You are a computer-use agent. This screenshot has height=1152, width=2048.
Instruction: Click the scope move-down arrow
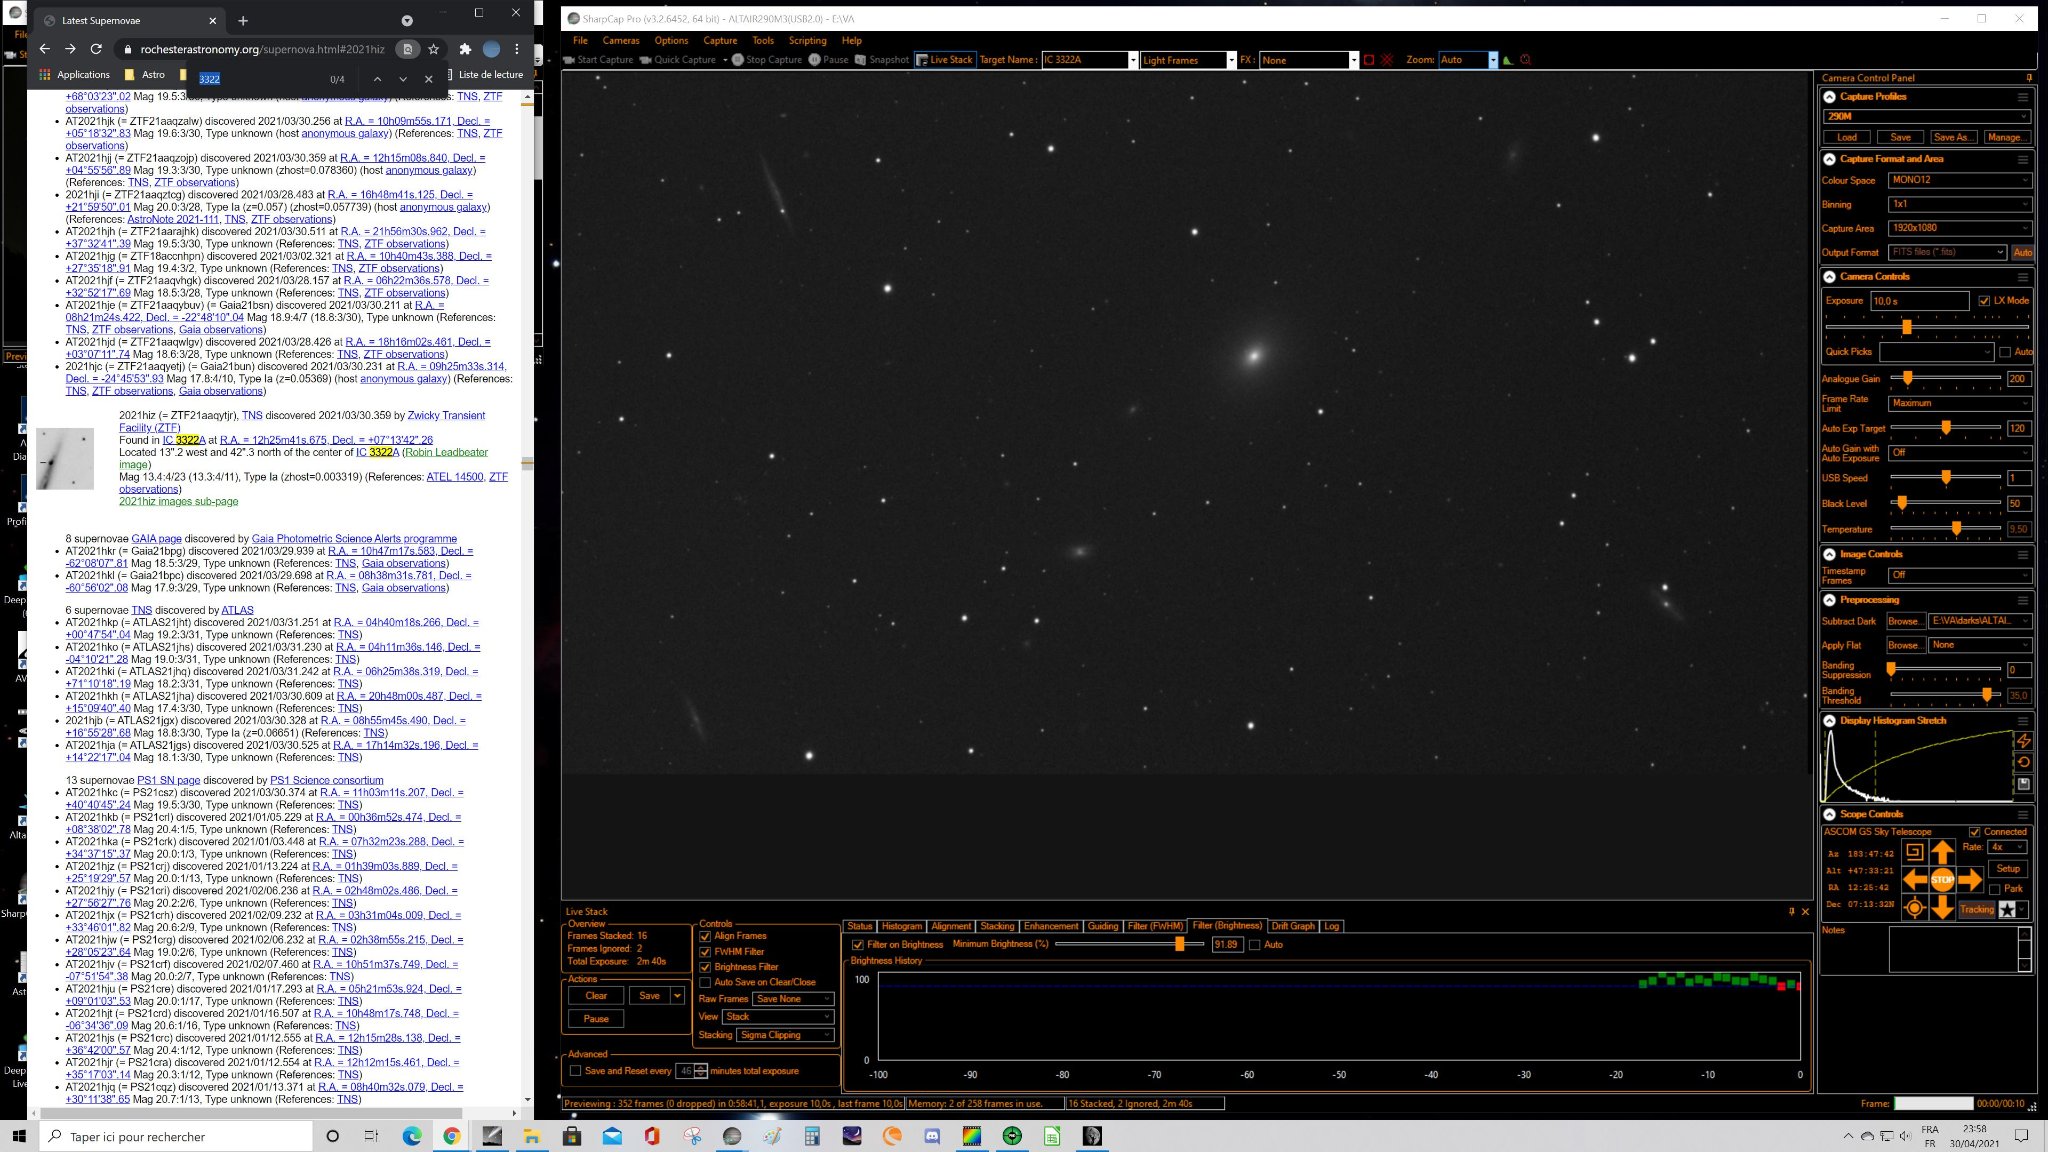pyautogui.click(x=1942, y=908)
